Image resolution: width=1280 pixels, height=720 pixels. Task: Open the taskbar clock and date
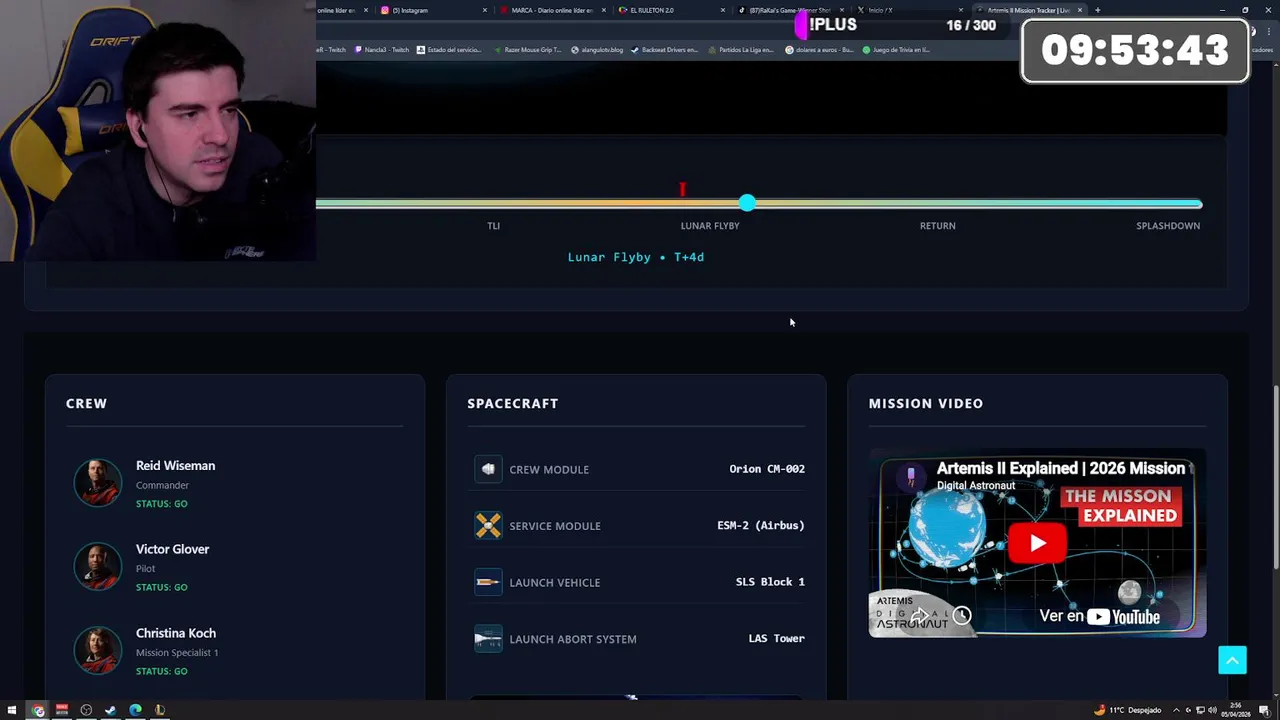click(1234, 710)
